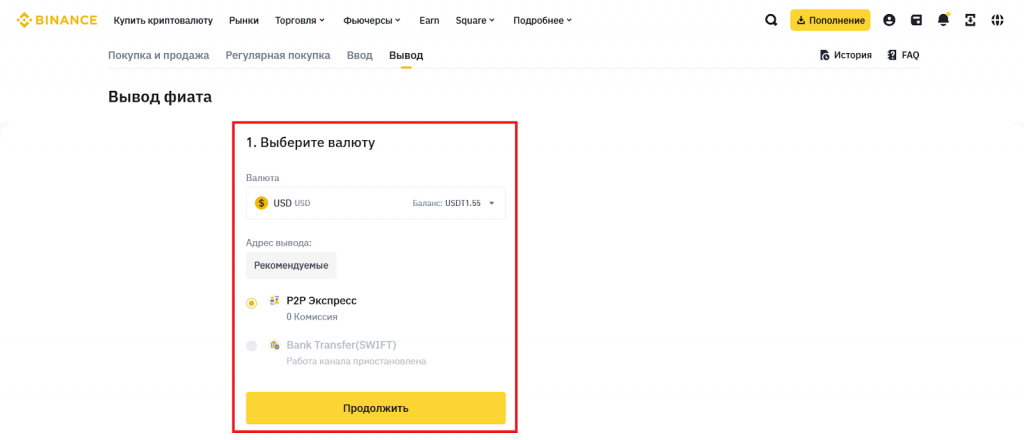1024x440 pixels.
Task: Click the Пополнение deposit button
Action: tap(830, 20)
